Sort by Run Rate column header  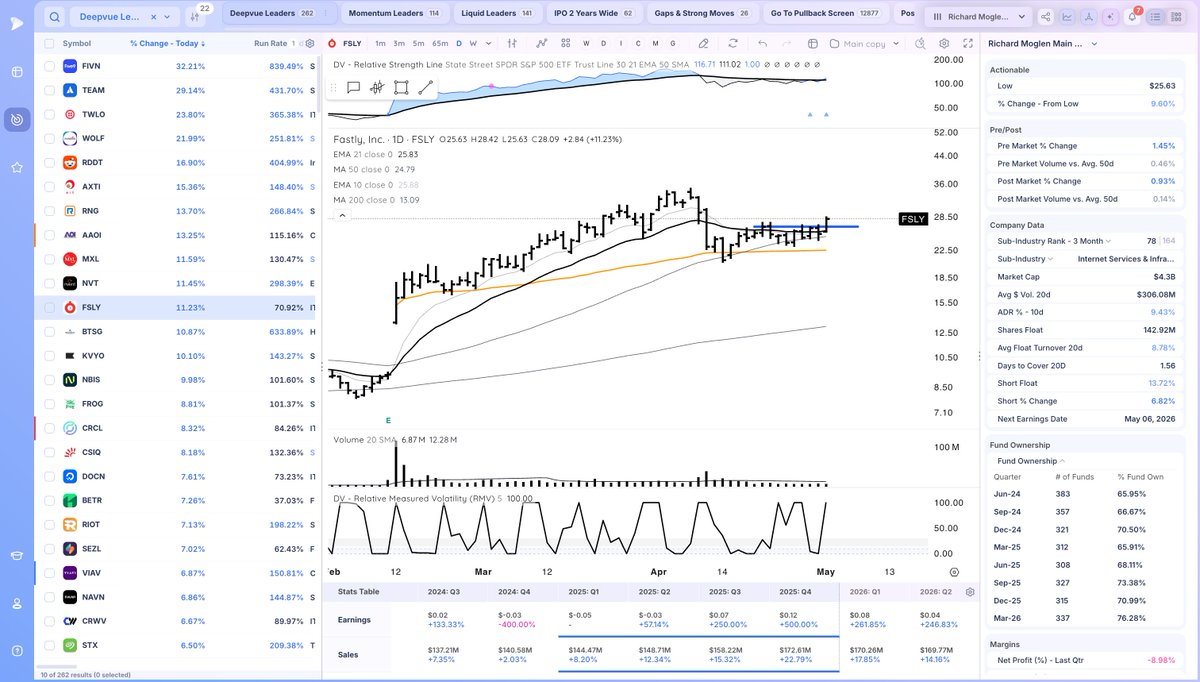pos(268,44)
